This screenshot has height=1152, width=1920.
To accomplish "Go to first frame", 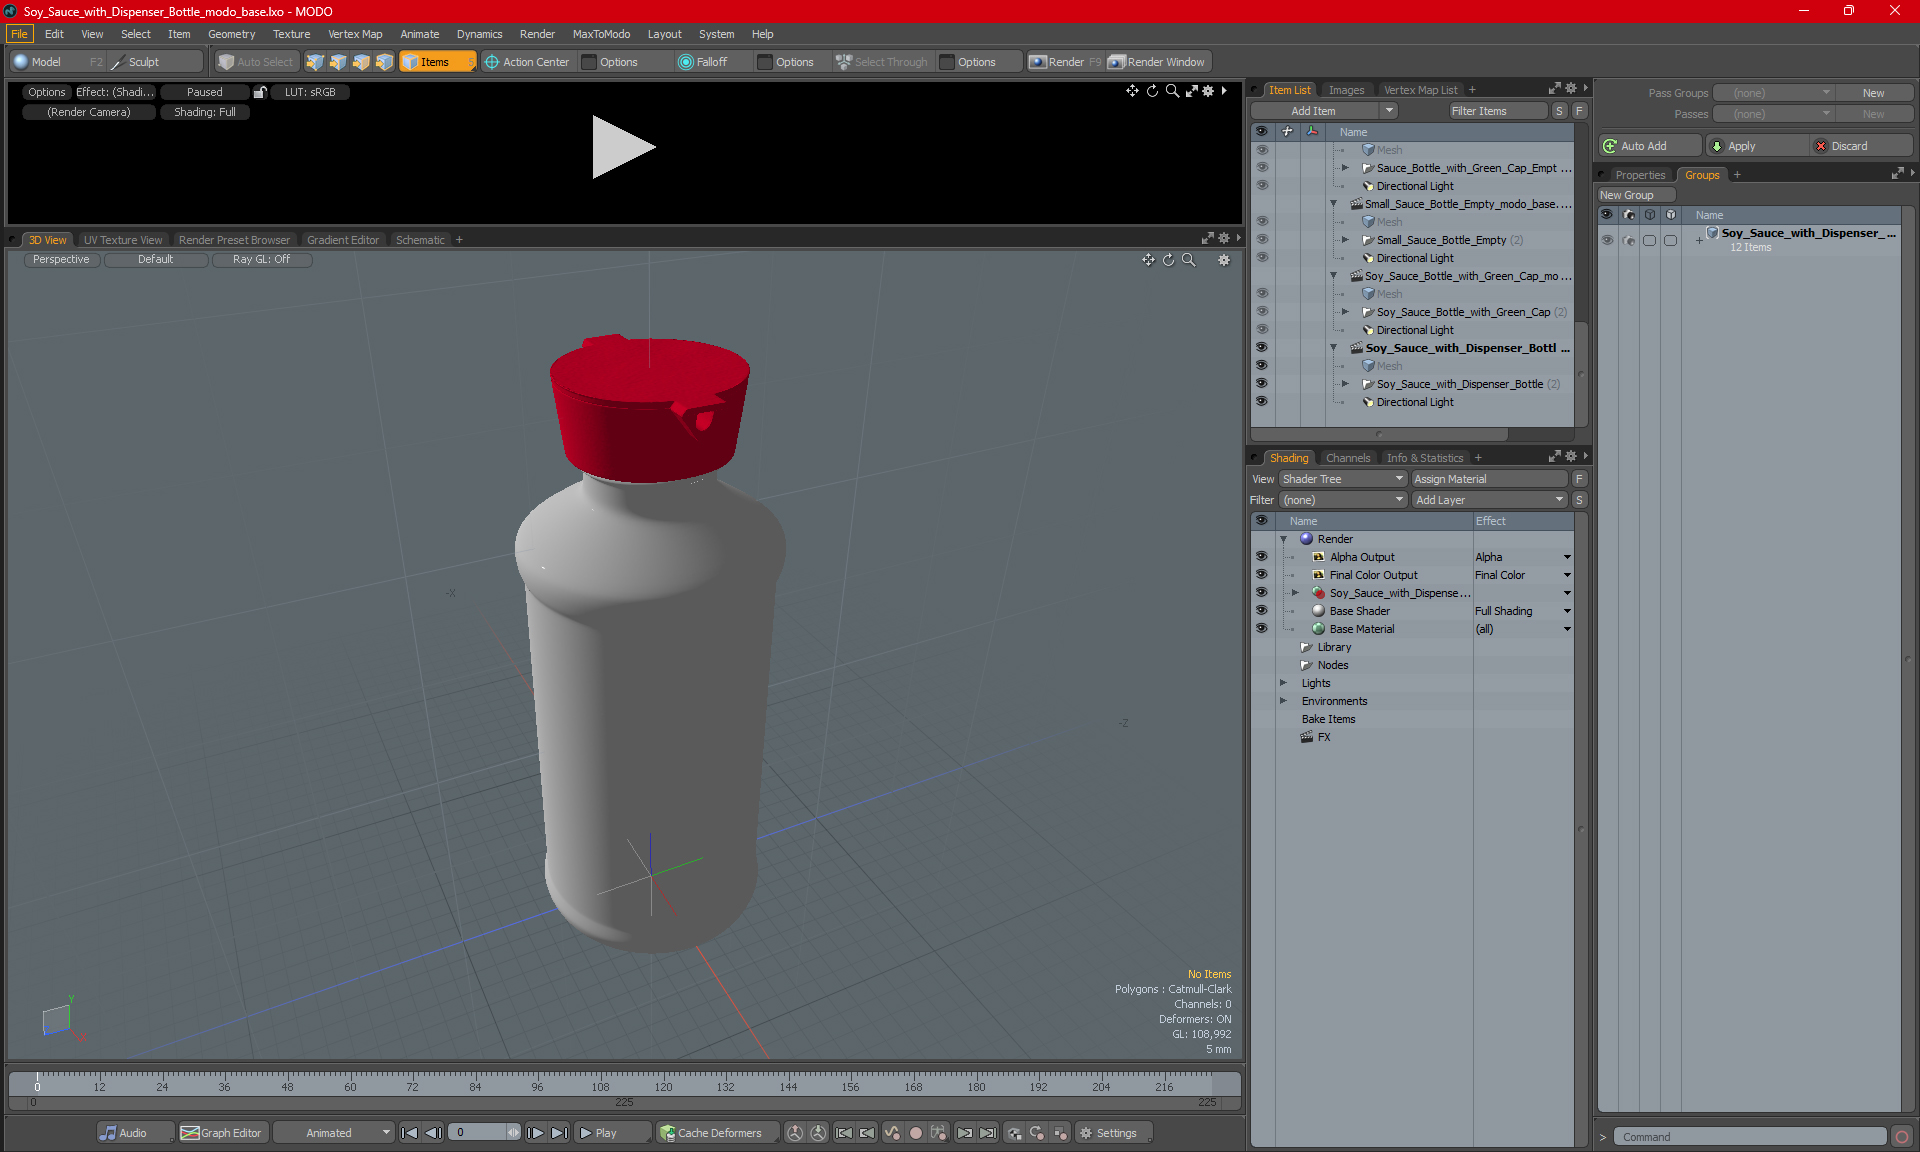I will tap(409, 1133).
